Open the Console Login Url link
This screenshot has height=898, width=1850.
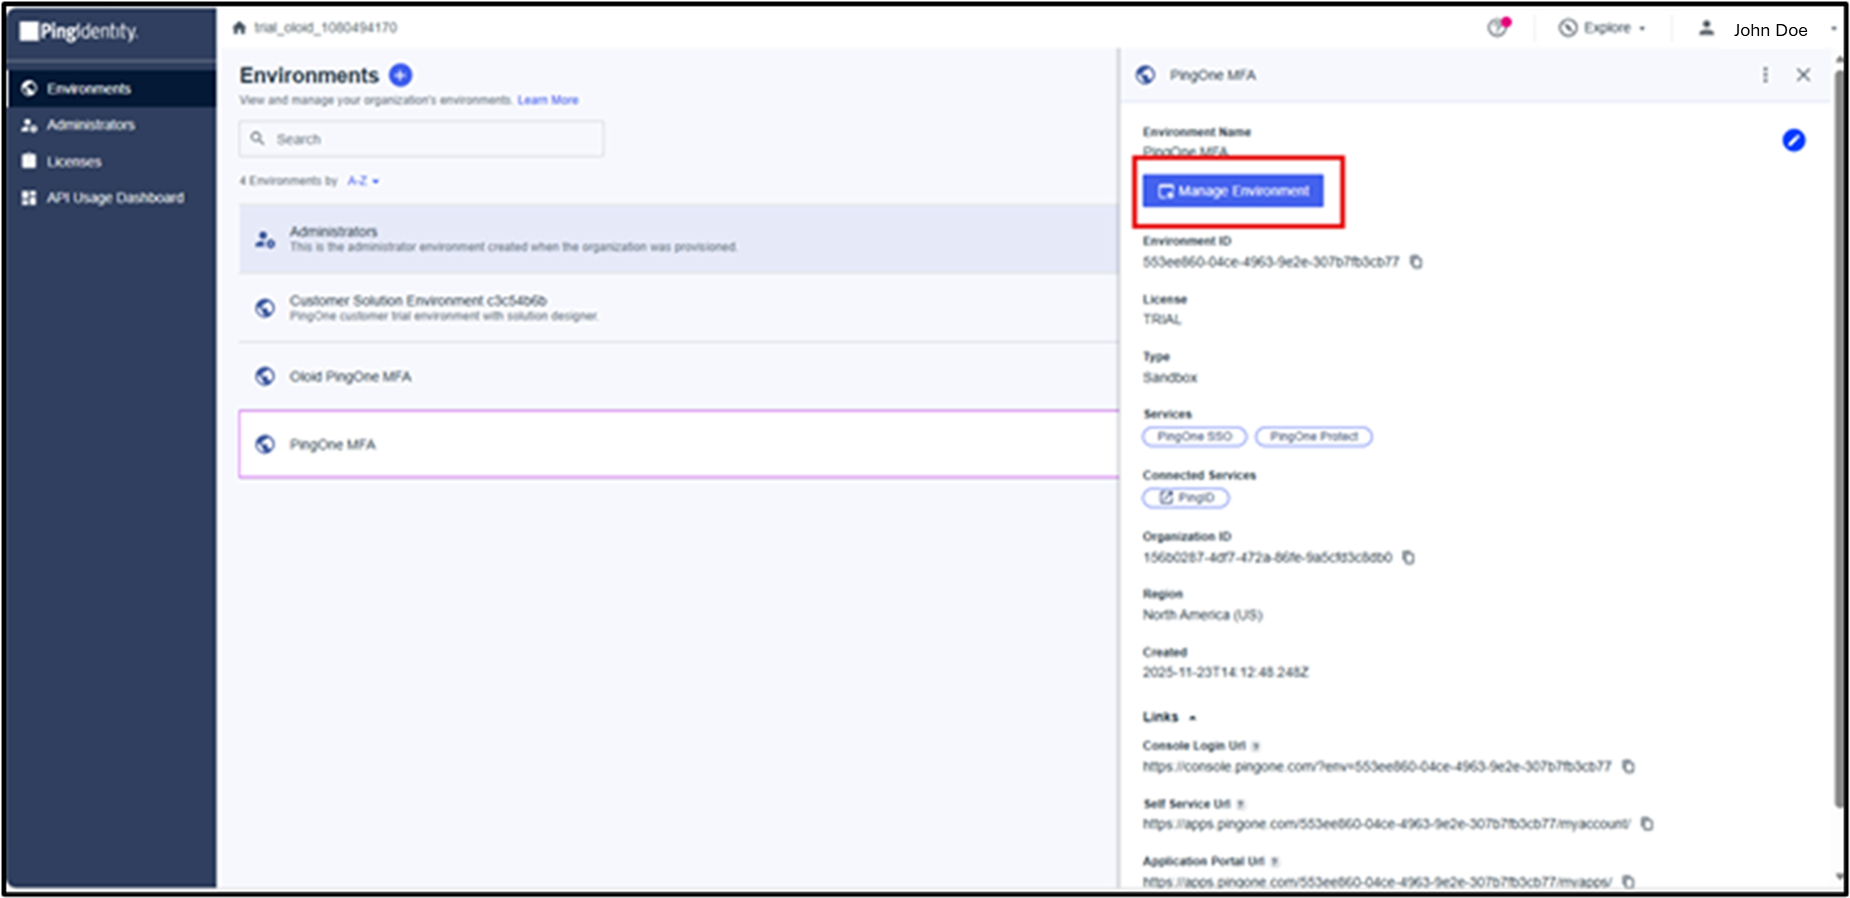click(1377, 767)
